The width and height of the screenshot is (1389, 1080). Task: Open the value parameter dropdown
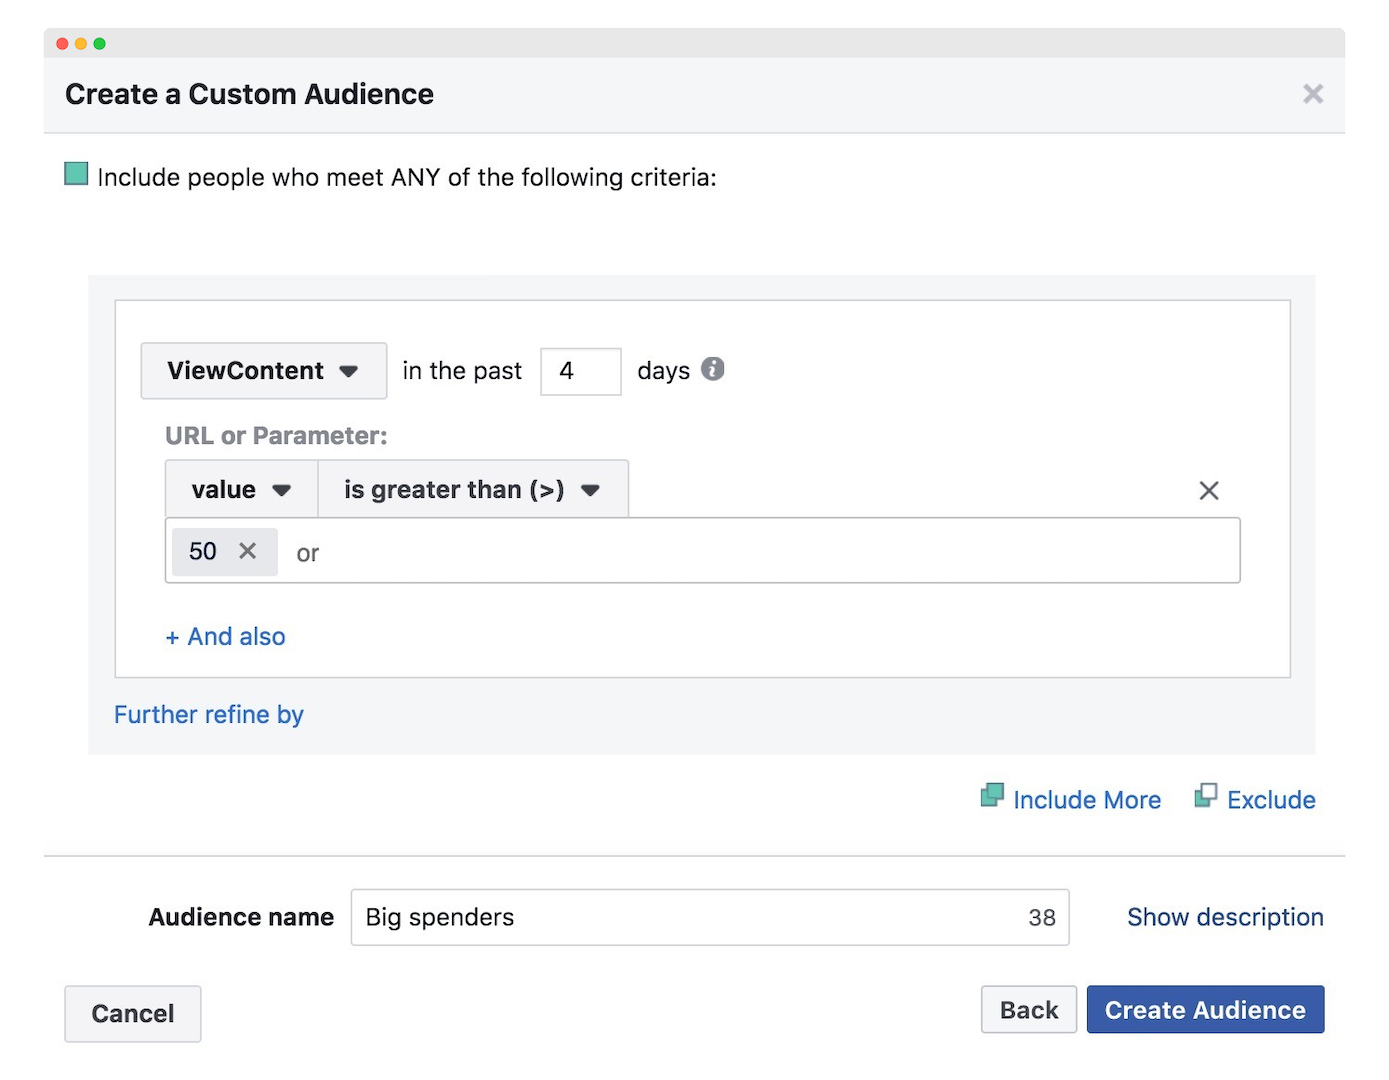241,489
